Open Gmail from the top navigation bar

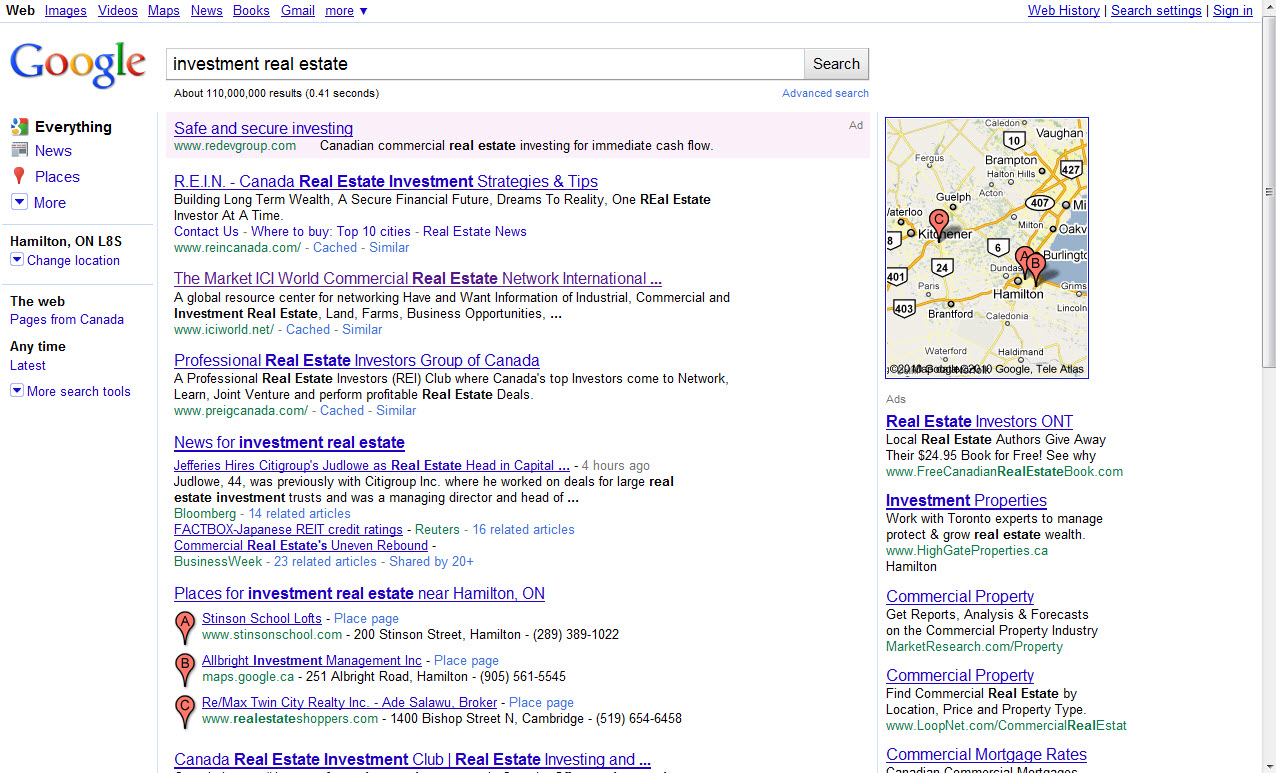(x=297, y=11)
